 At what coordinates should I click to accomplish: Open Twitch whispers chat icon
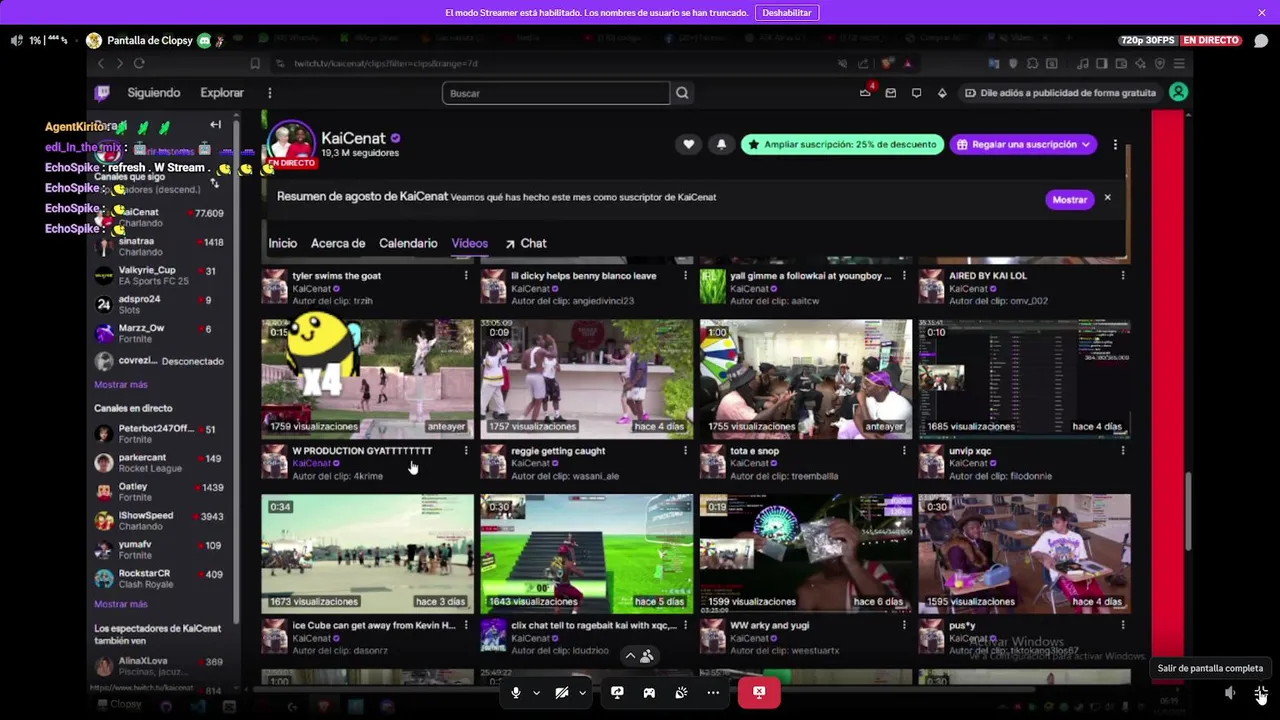(916, 93)
